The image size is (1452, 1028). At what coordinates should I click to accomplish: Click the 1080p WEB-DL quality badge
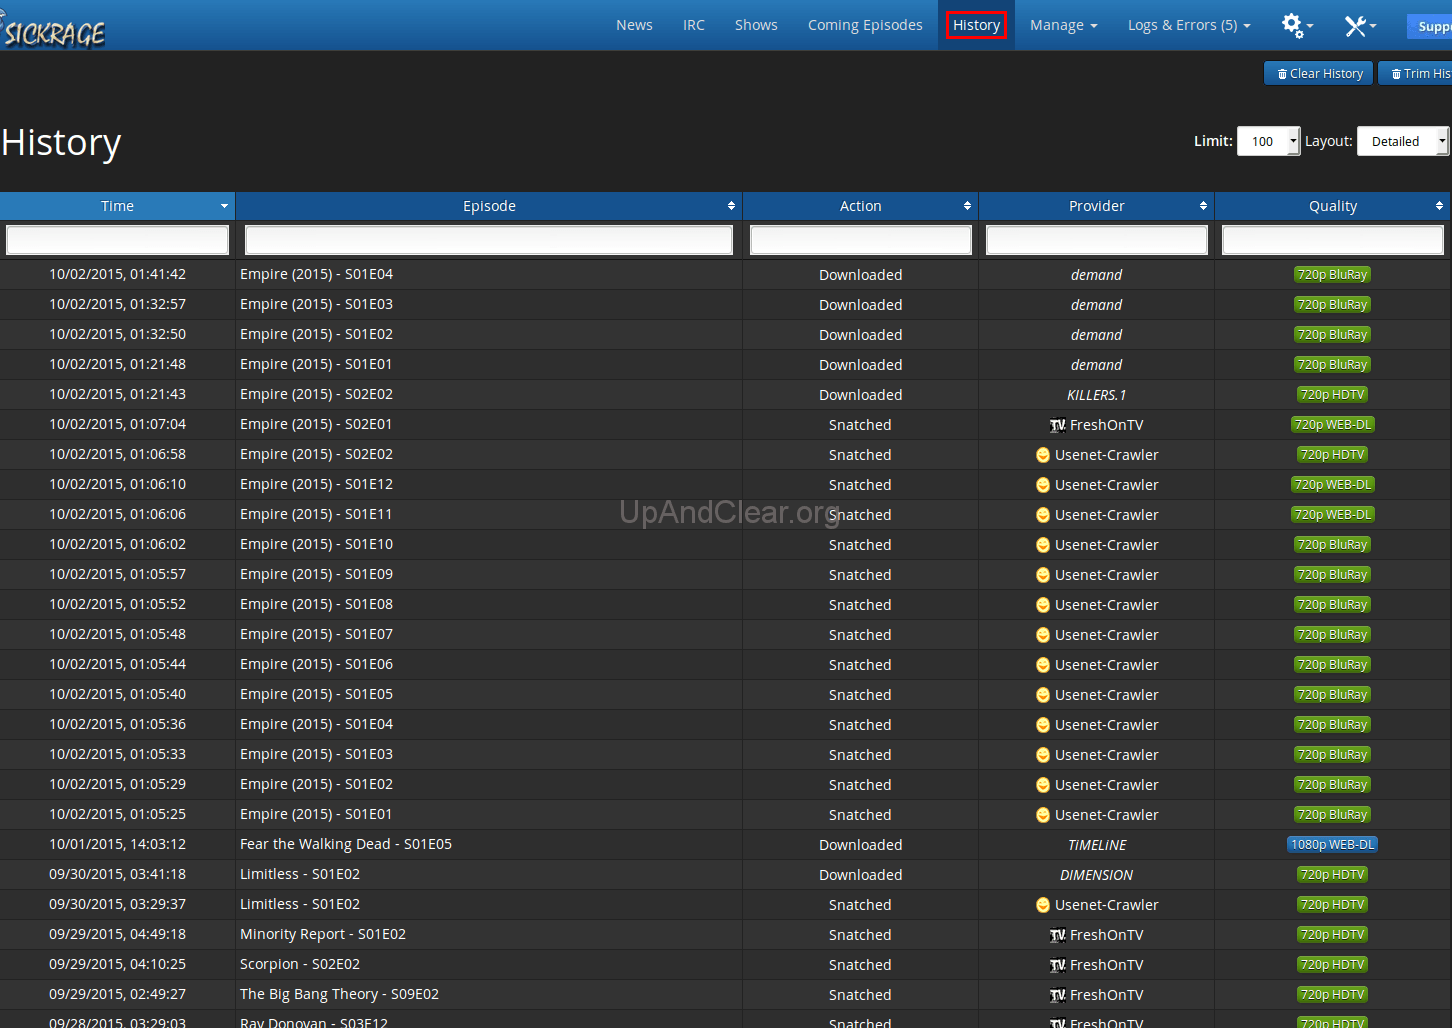(1332, 845)
